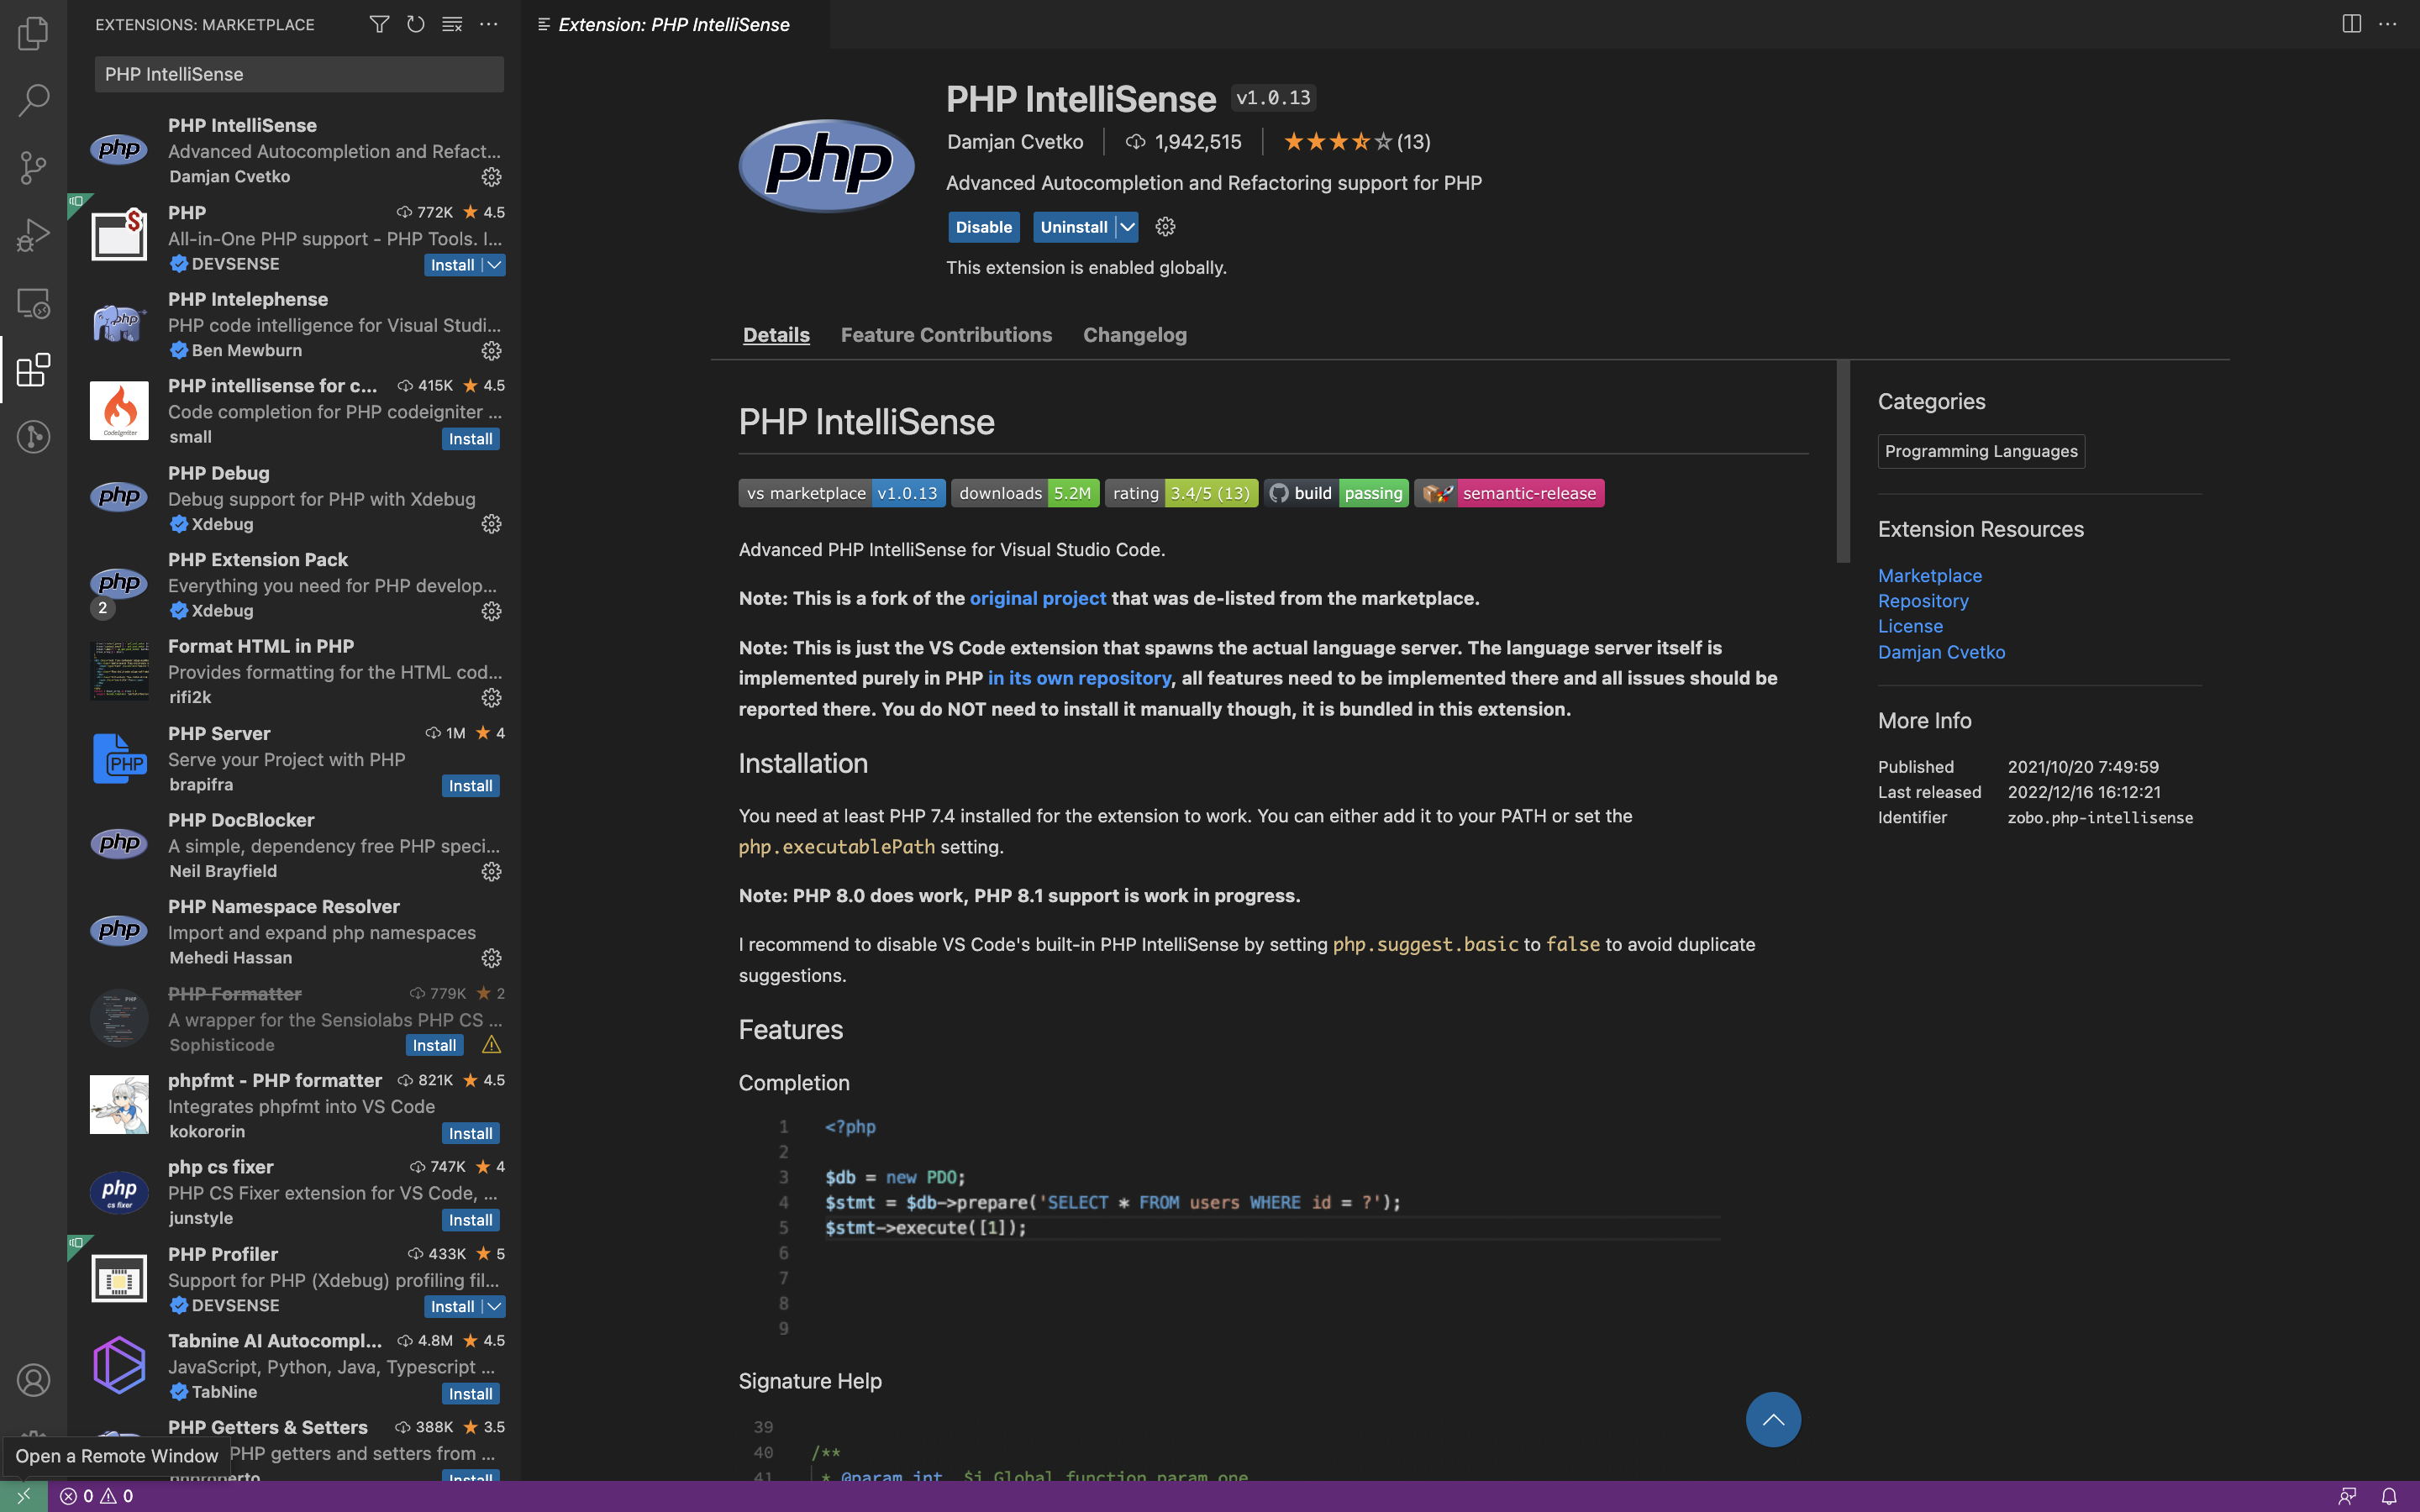Open notifications bell in status bar
This screenshot has width=2420, height=1512.
tap(2388, 1496)
